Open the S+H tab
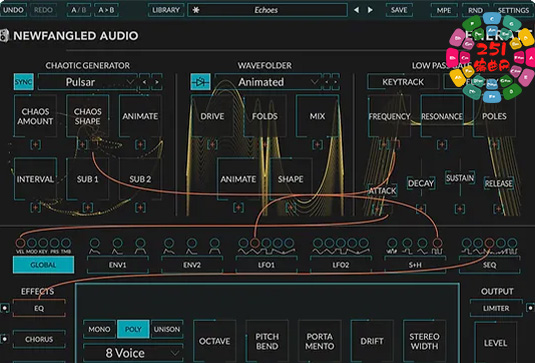This screenshot has height=363, width=535. (x=415, y=265)
